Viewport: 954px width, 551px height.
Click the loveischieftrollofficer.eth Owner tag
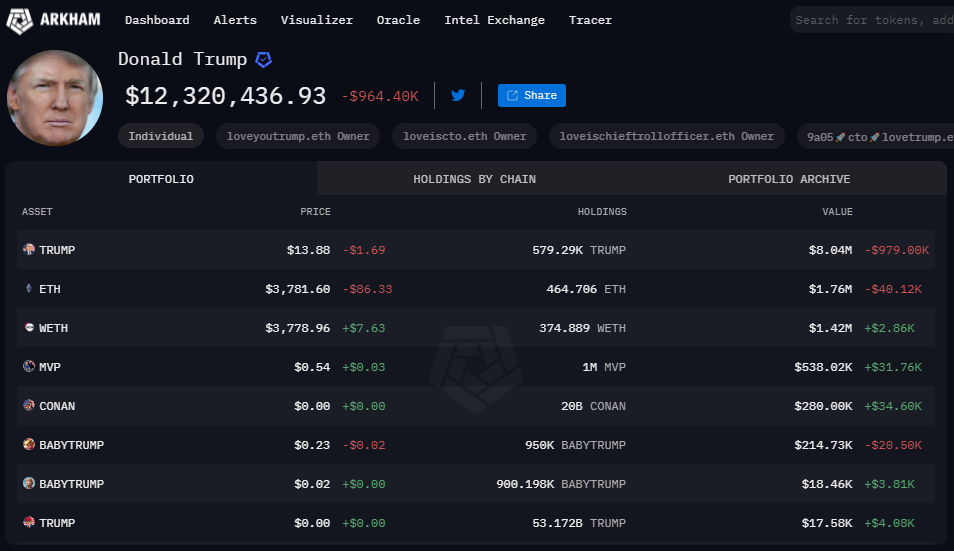pos(667,136)
